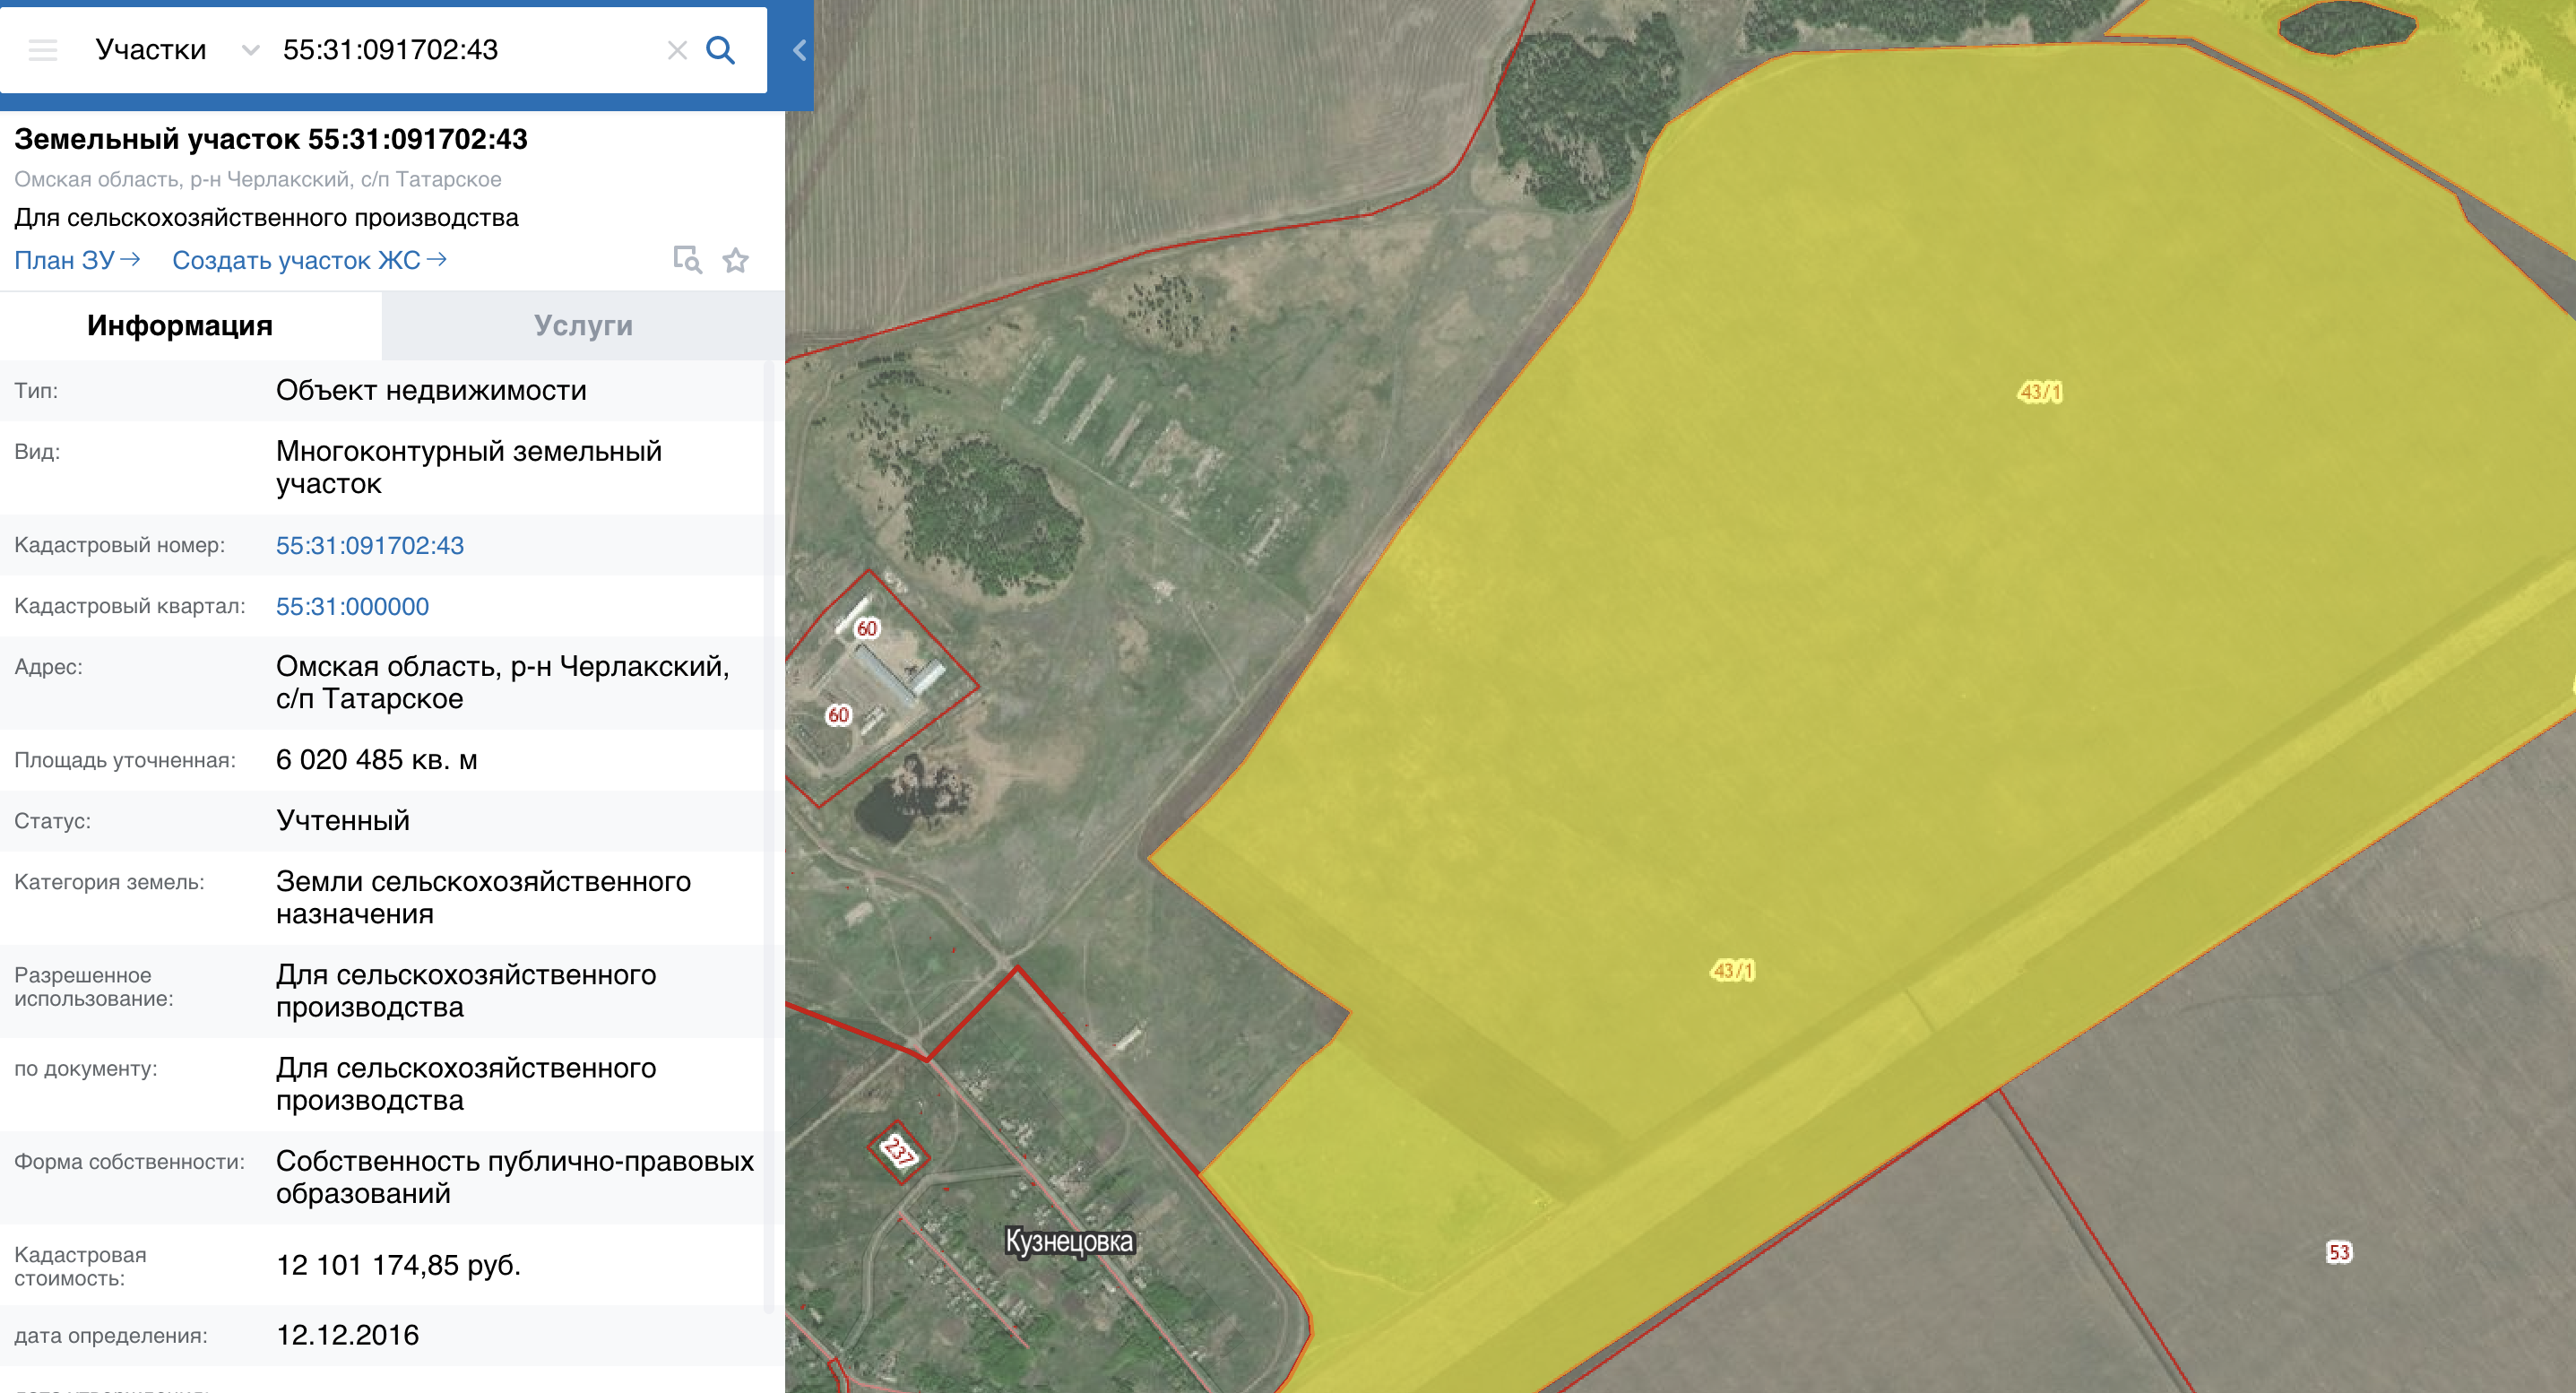
Task: Click the info panel scrollbar
Action: 769,835
